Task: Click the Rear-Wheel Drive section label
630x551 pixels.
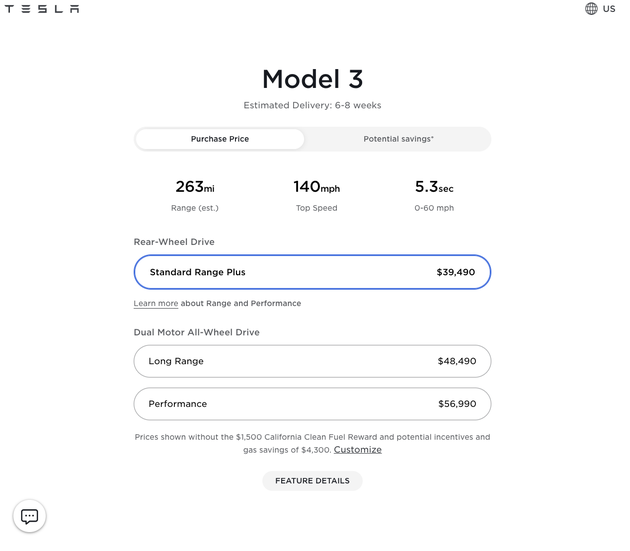Action: pyautogui.click(x=174, y=242)
